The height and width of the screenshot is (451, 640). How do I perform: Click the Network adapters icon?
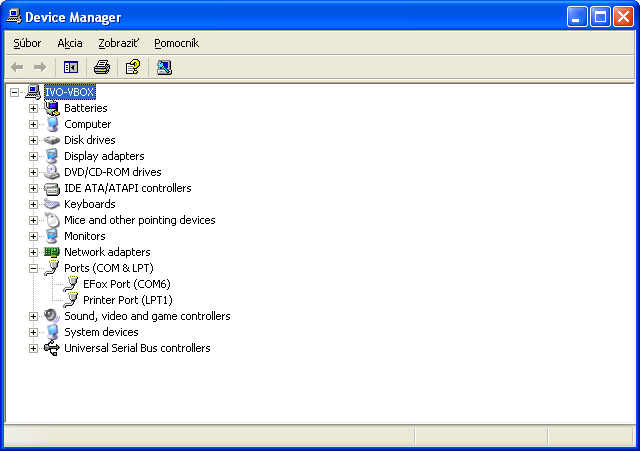pyautogui.click(x=52, y=252)
